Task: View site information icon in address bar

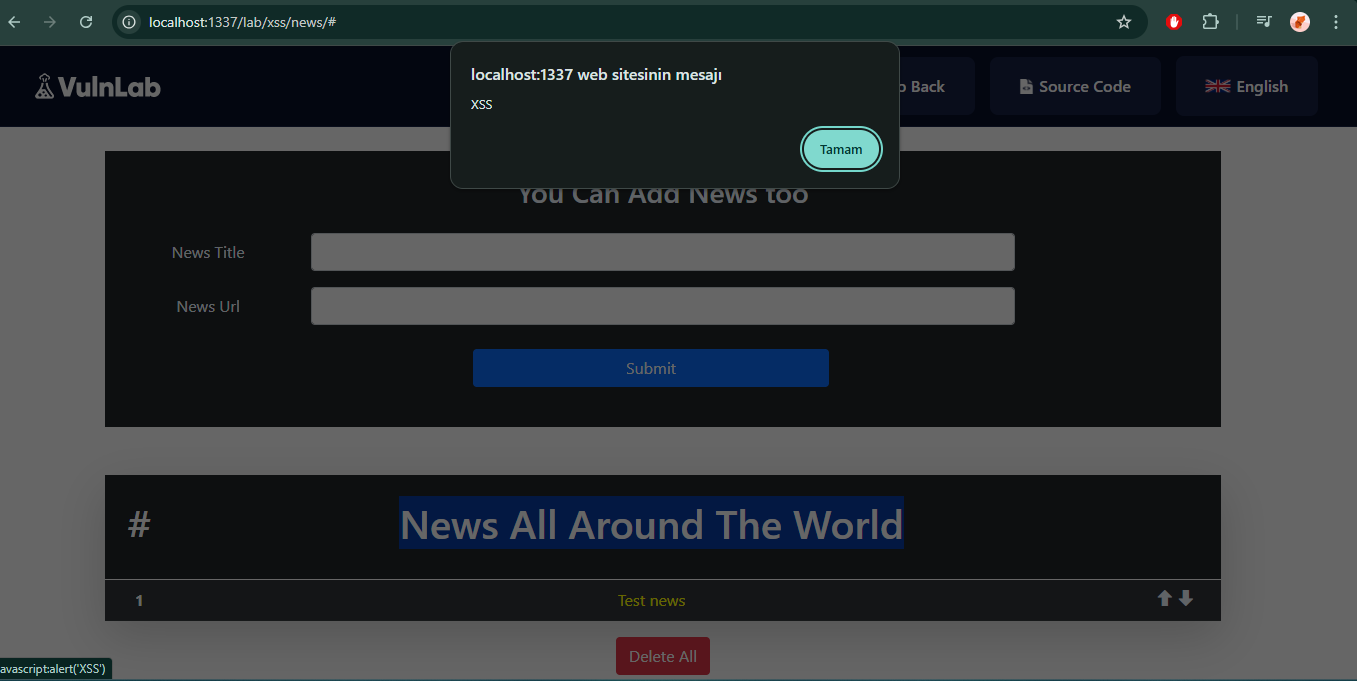Action: (128, 22)
